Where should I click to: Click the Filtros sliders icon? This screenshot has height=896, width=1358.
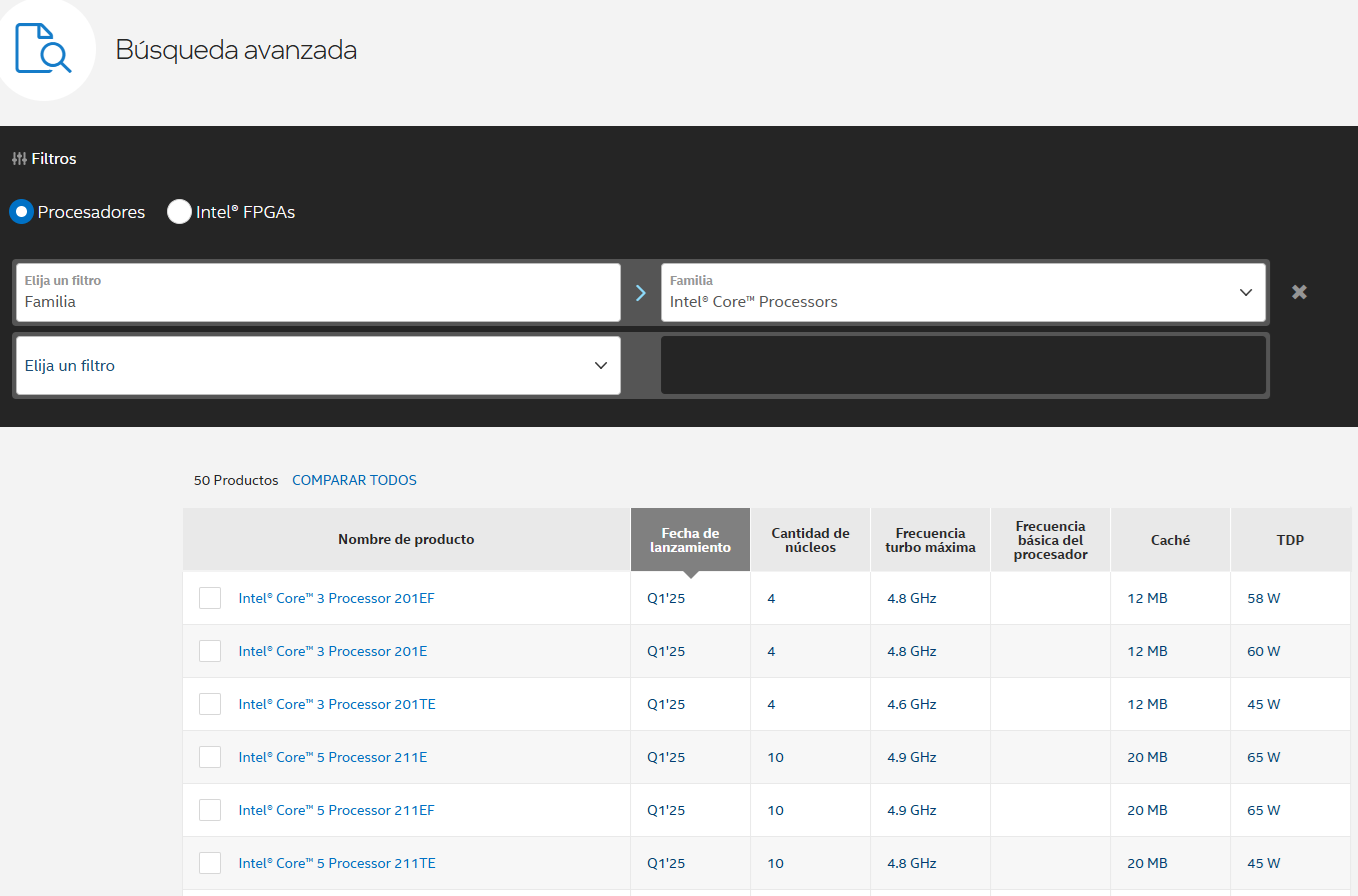pos(19,159)
